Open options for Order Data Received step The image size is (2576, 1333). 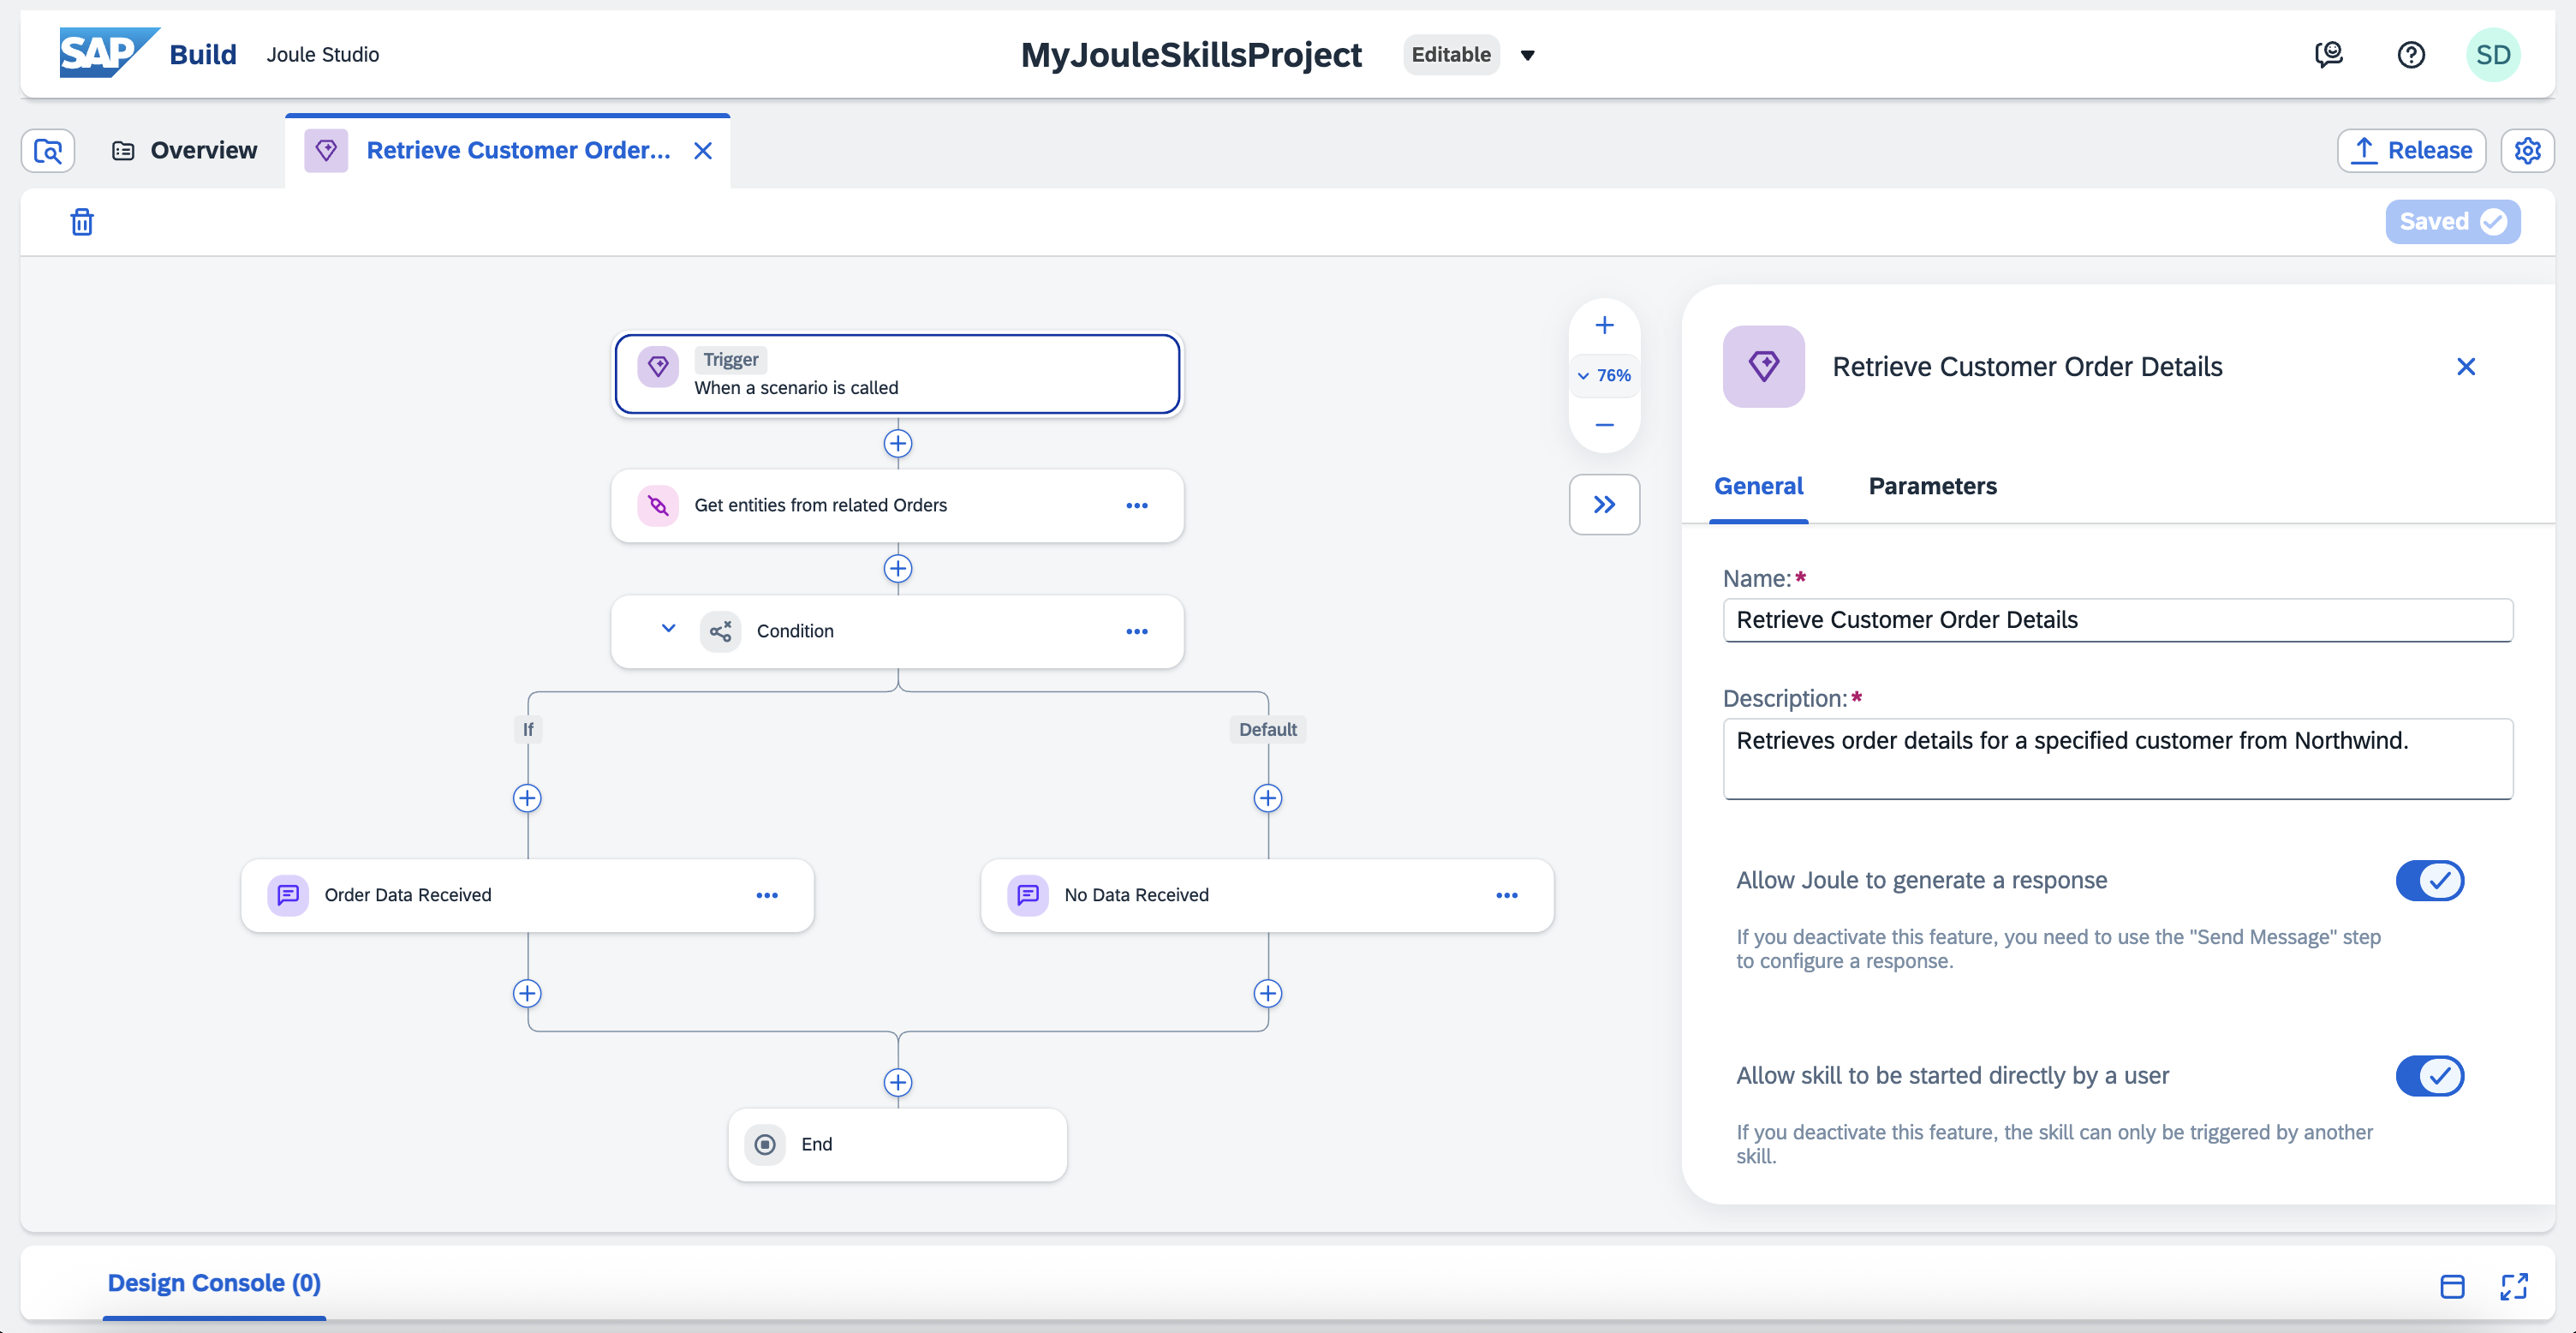point(766,896)
